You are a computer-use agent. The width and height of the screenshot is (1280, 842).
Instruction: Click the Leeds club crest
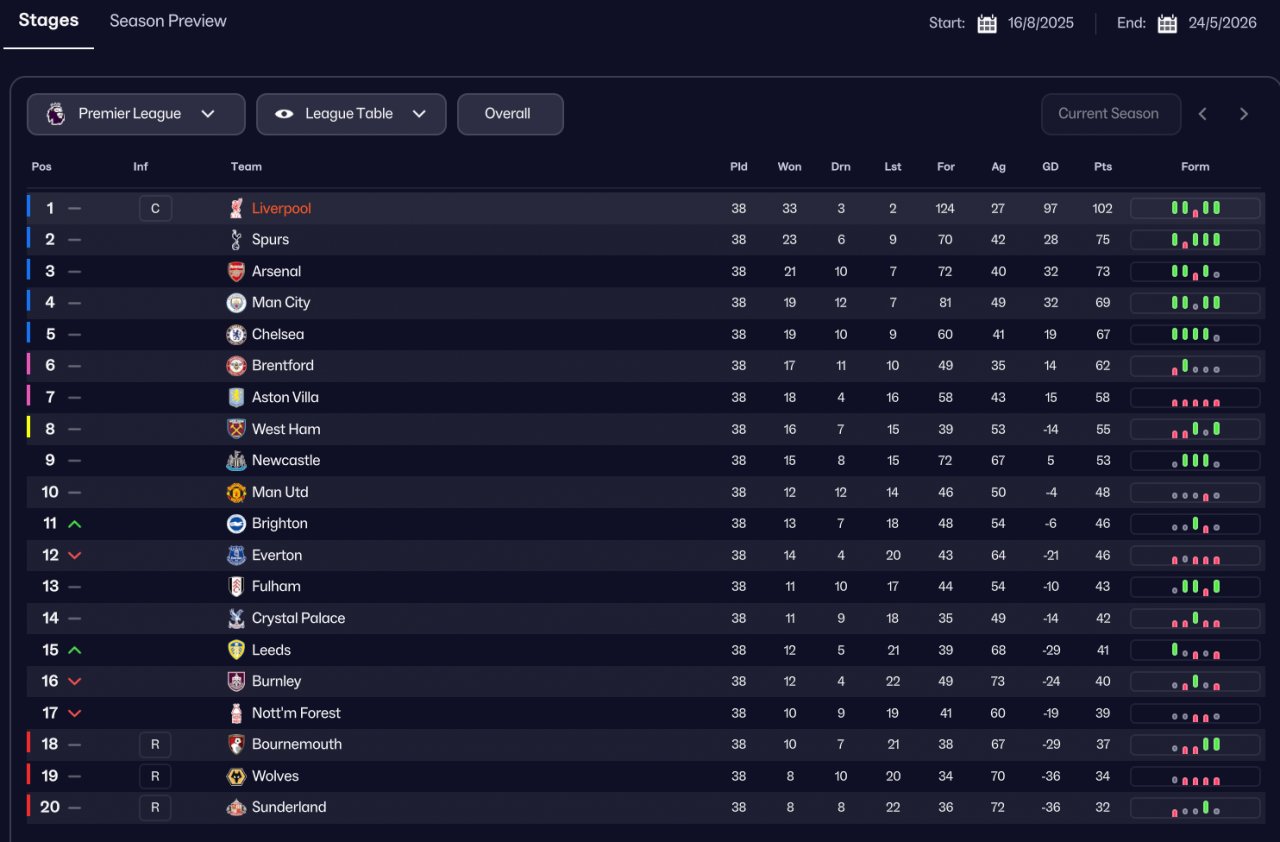(236, 650)
